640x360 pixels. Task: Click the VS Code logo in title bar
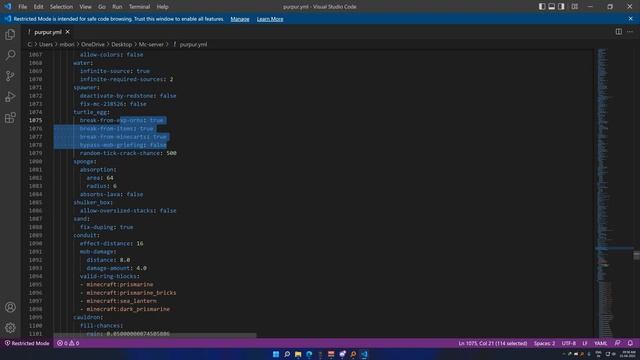(x=8, y=7)
